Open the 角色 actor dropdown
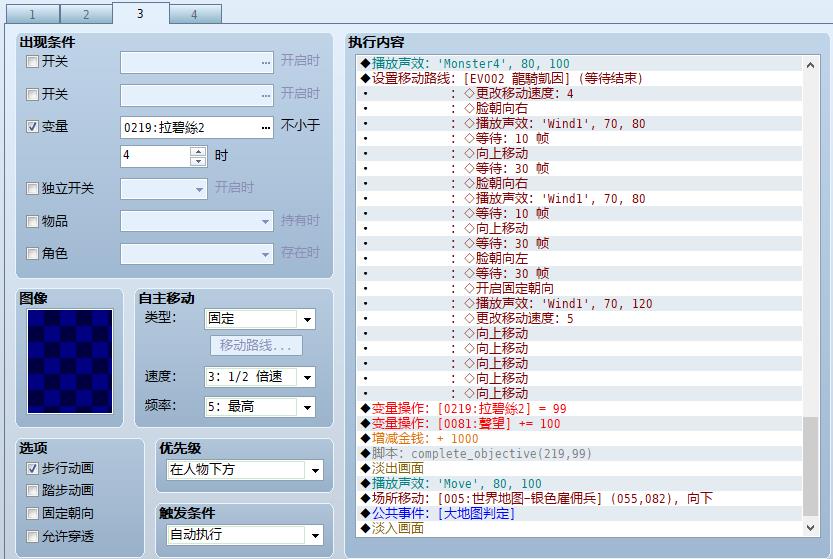This screenshot has width=833, height=559. (x=266, y=255)
